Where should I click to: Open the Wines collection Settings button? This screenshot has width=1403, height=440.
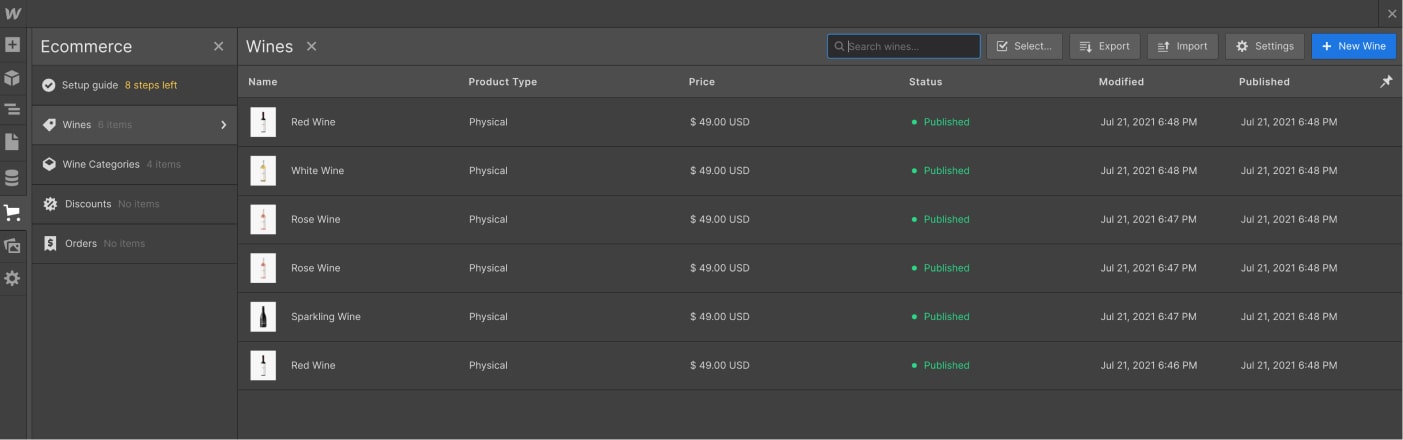coord(1265,46)
